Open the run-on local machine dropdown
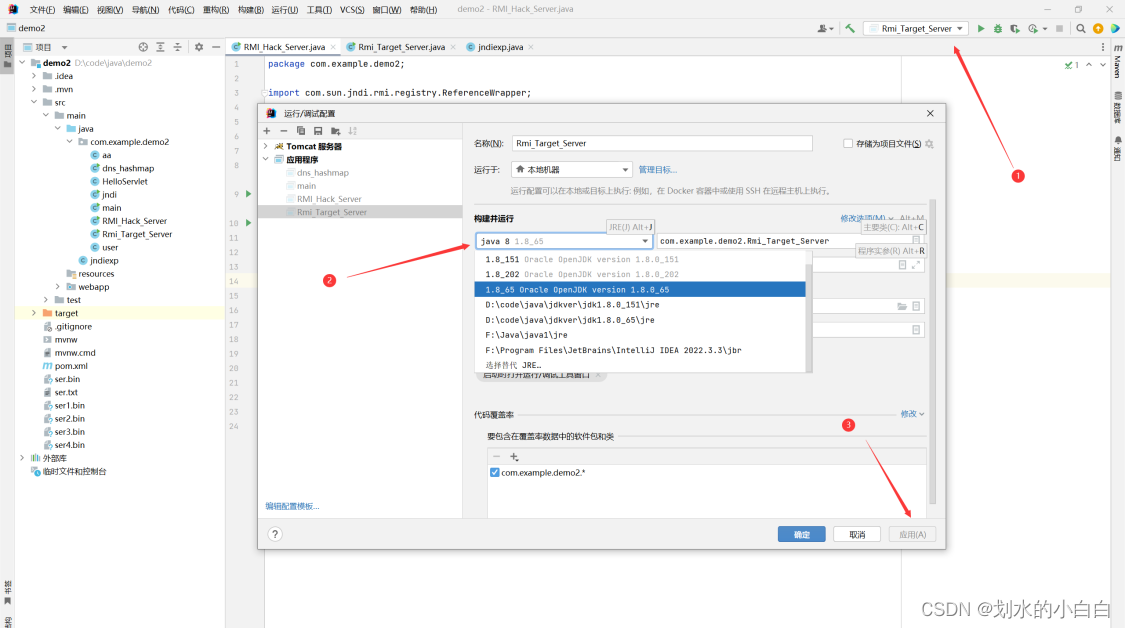This screenshot has width=1125, height=628. pos(572,169)
